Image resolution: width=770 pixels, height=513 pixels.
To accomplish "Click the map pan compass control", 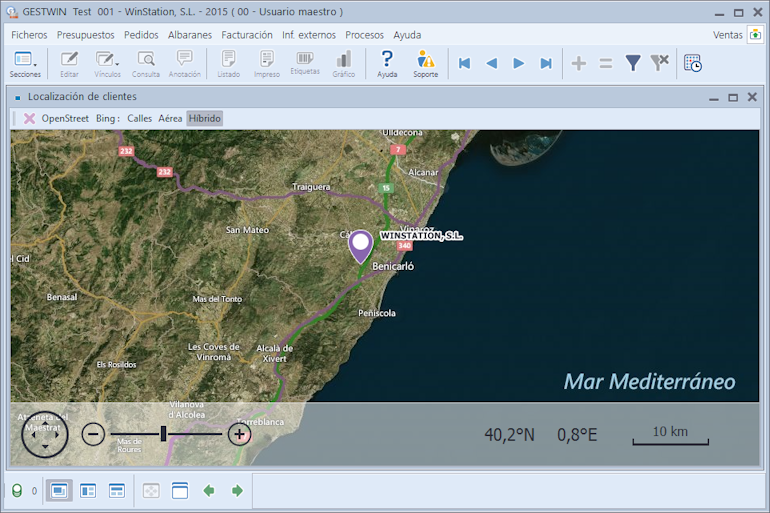I will click(44, 434).
